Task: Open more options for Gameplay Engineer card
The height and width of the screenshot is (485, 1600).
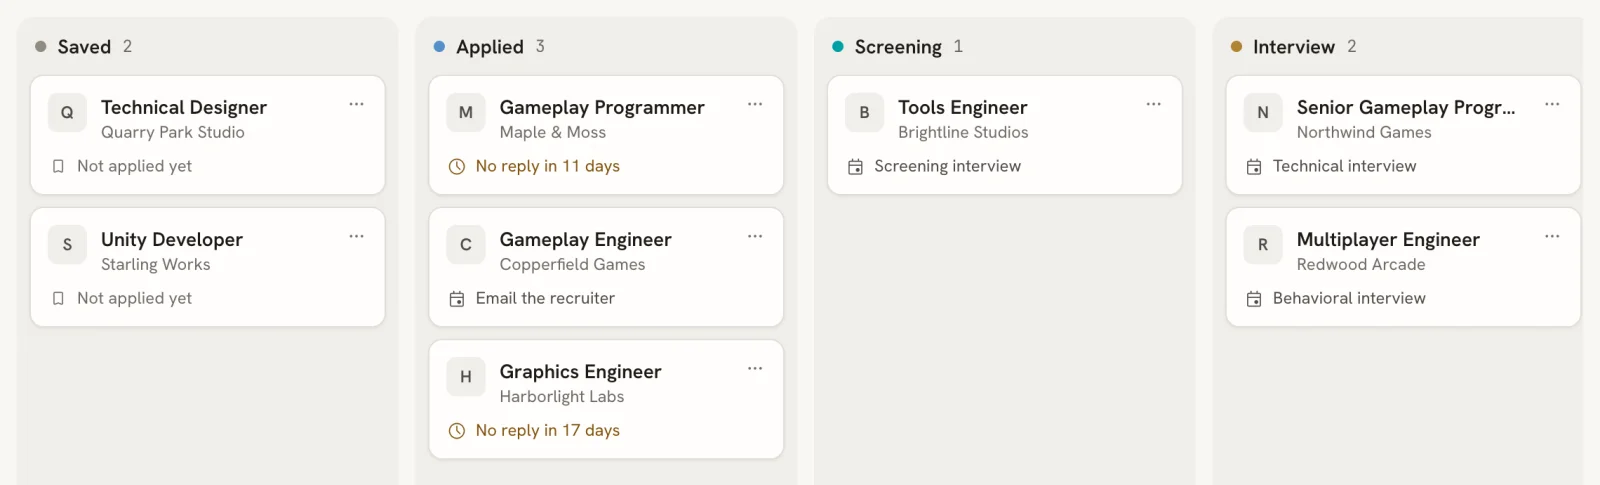Action: (755, 236)
